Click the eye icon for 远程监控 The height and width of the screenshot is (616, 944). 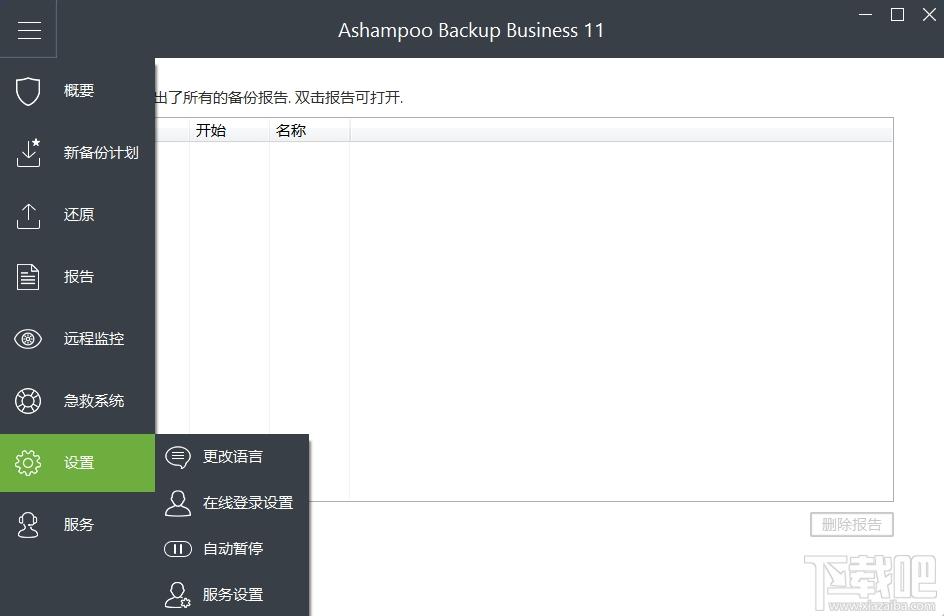(x=28, y=339)
